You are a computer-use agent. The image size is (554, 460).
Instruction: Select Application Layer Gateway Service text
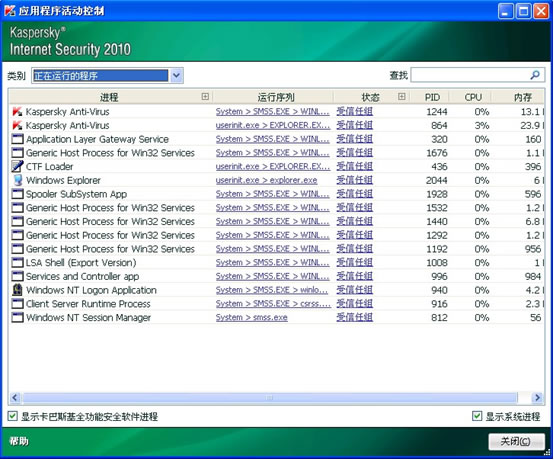click(98, 139)
